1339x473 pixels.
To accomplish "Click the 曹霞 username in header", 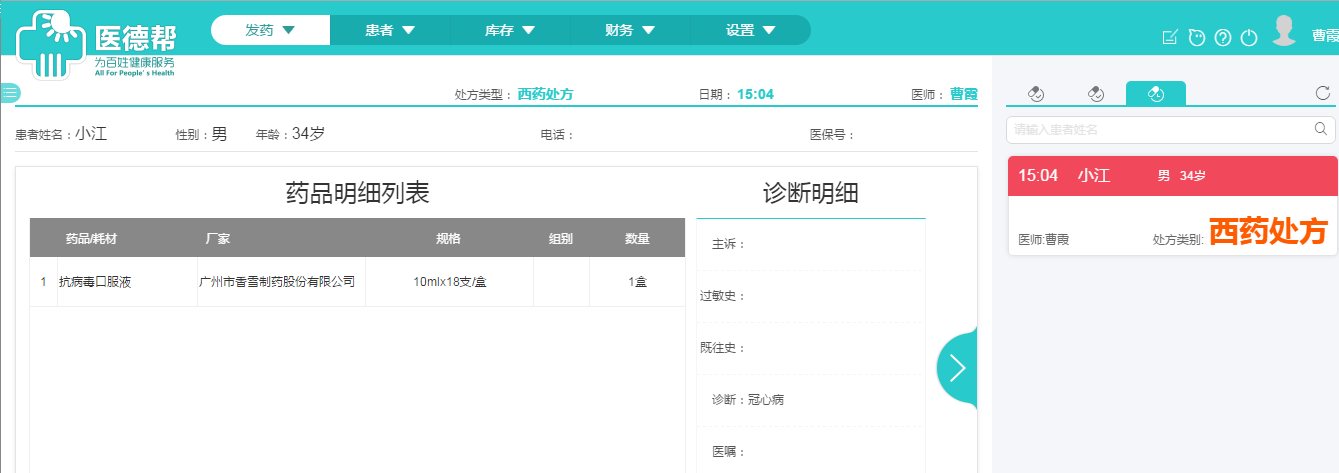I will pos(1325,35).
